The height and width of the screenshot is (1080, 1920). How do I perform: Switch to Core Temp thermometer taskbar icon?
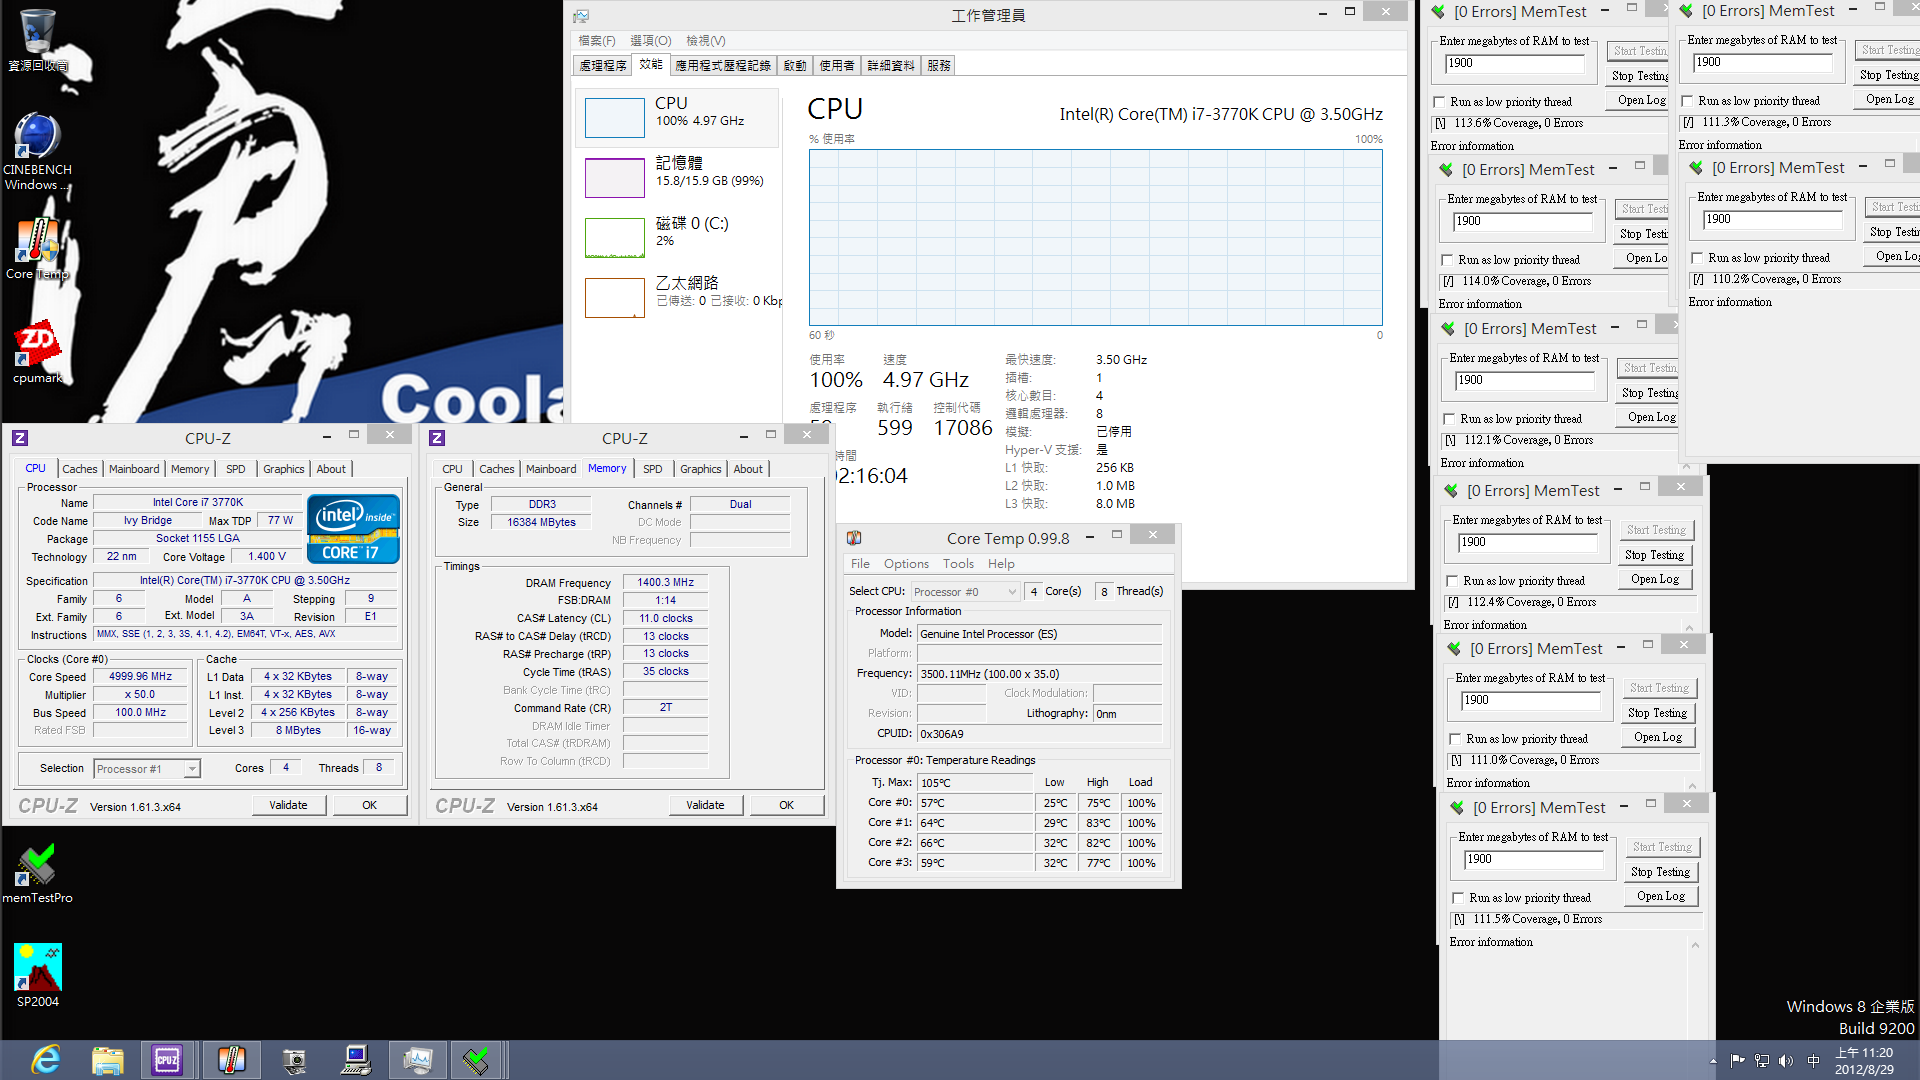pyautogui.click(x=231, y=1060)
